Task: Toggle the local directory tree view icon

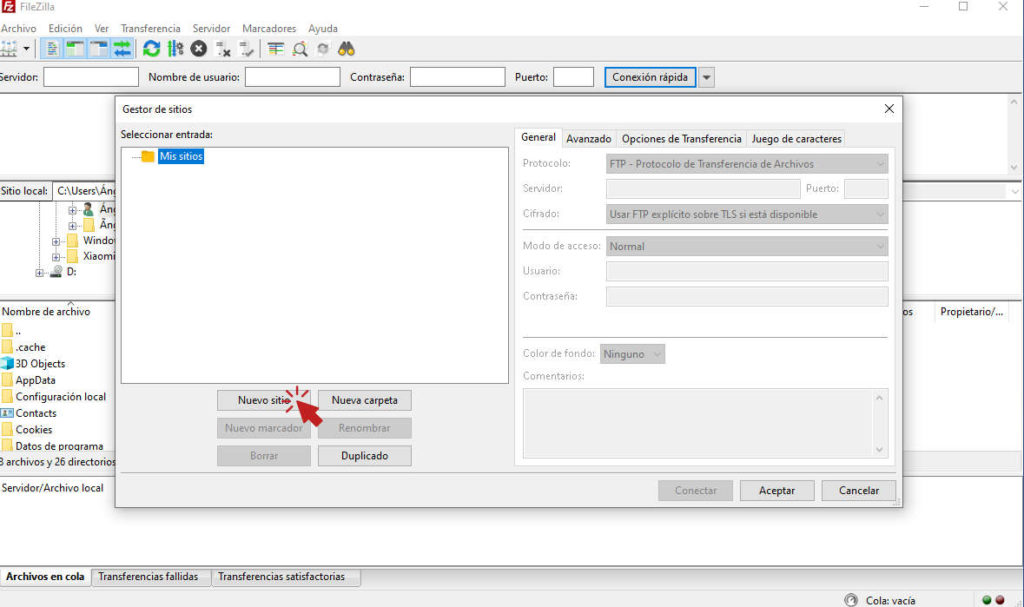Action: click(76, 48)
